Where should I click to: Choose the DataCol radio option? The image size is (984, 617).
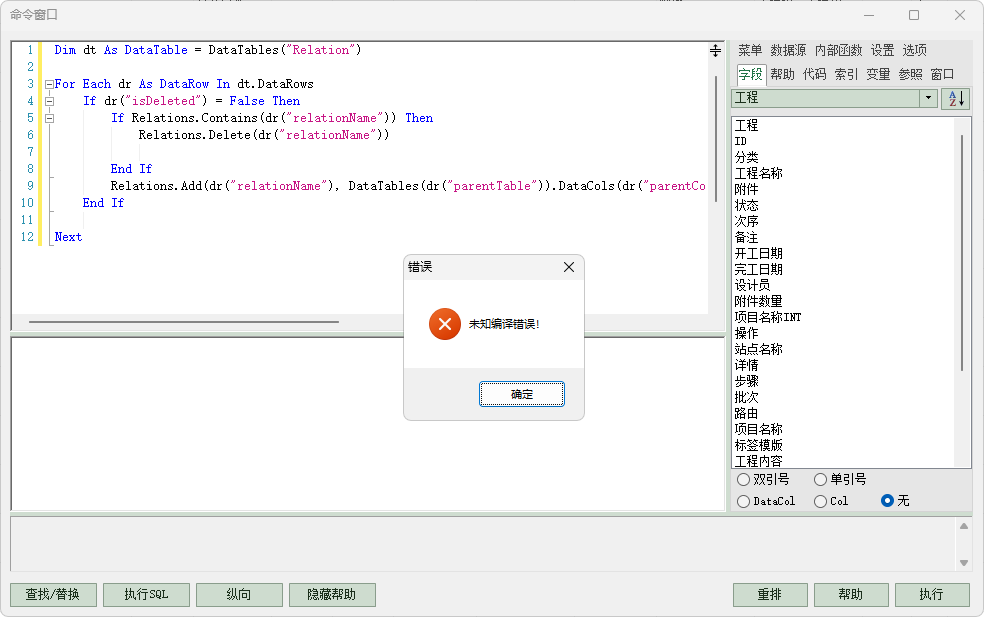coord(766,501)
